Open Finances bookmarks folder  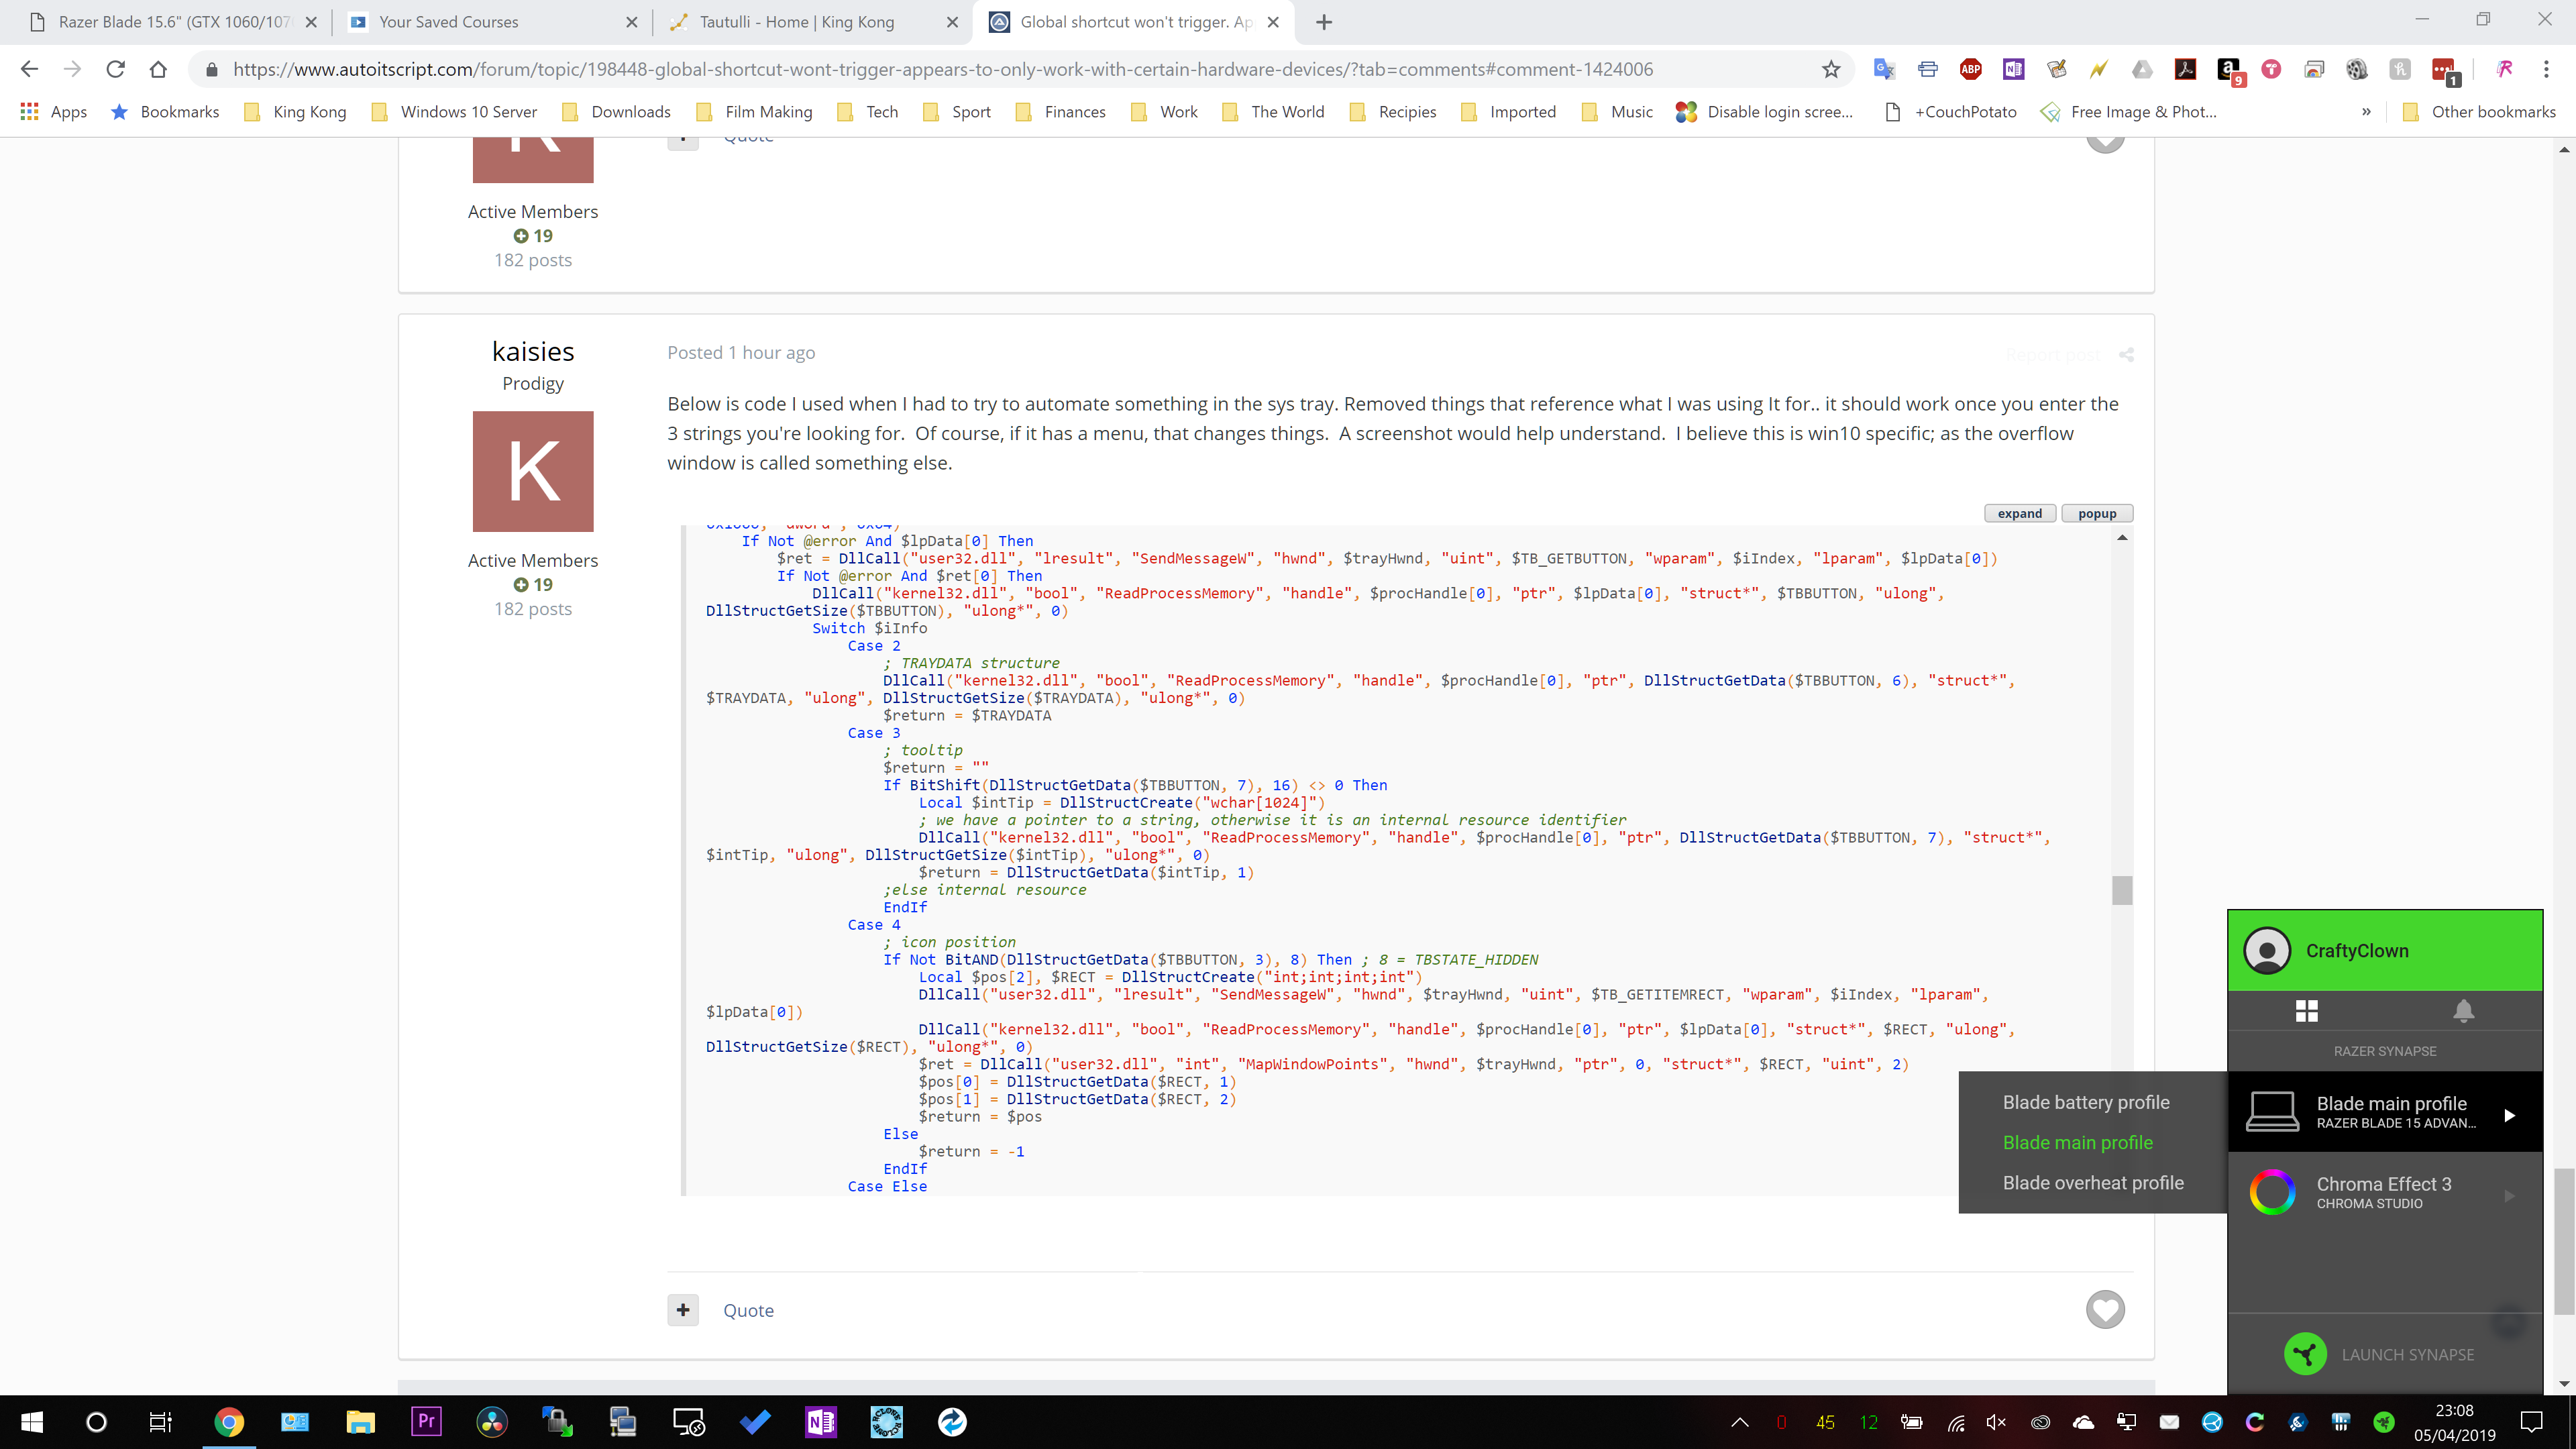pos(1061,112)
